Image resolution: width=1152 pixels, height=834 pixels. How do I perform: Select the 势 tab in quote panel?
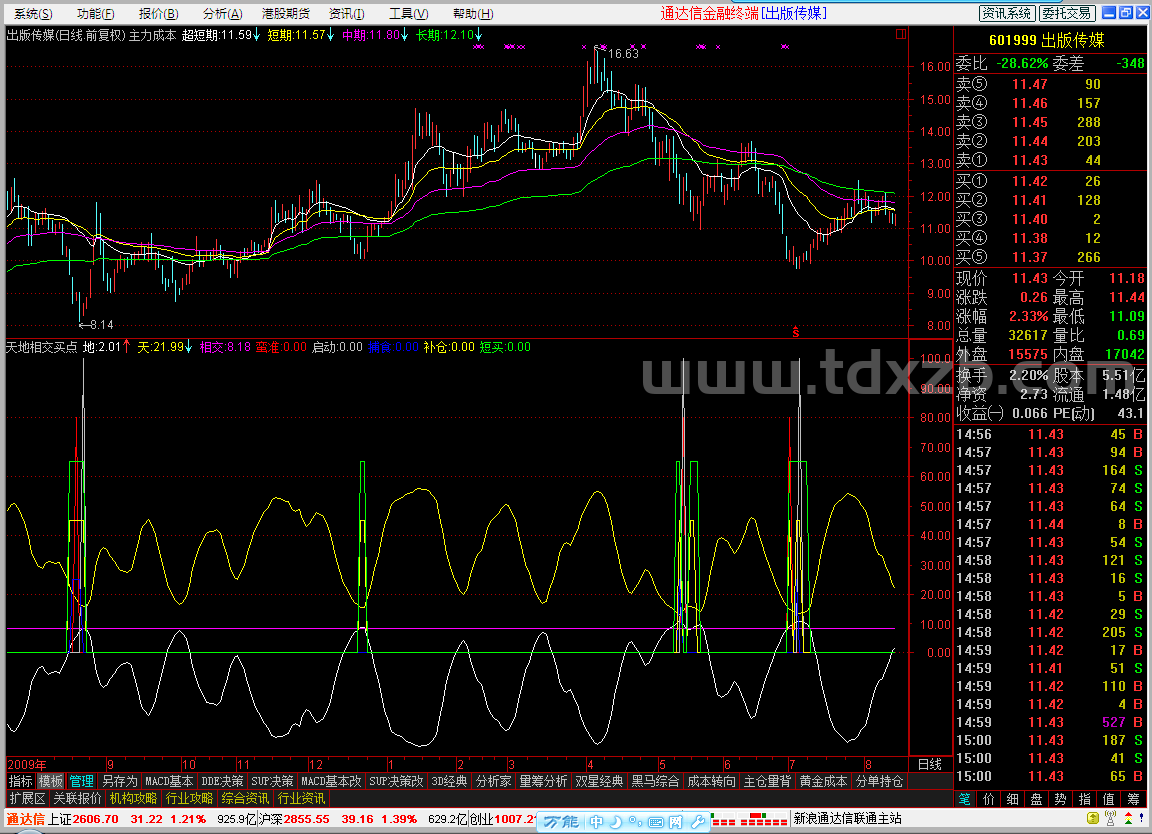[x=1060, y=799]
